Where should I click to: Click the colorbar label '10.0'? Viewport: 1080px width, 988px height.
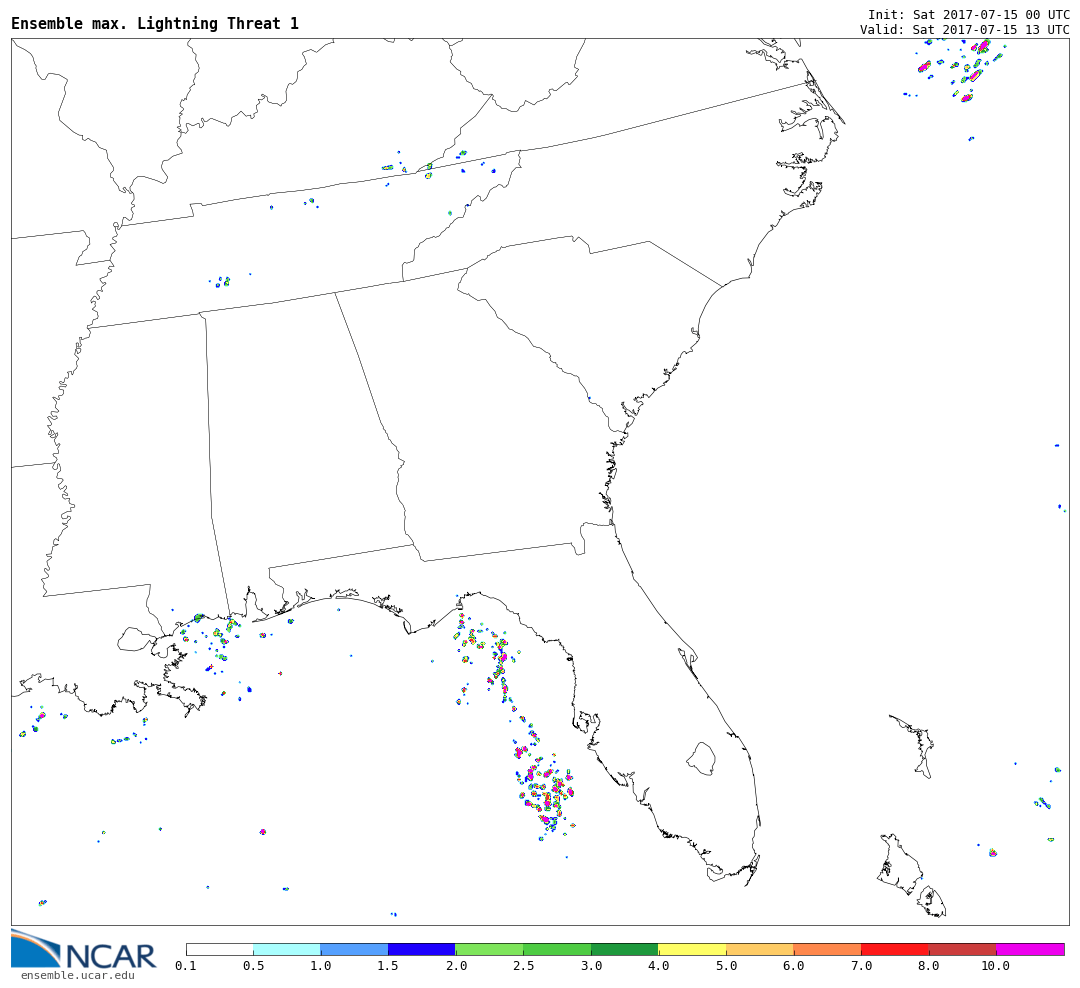(x=996, y=966)
